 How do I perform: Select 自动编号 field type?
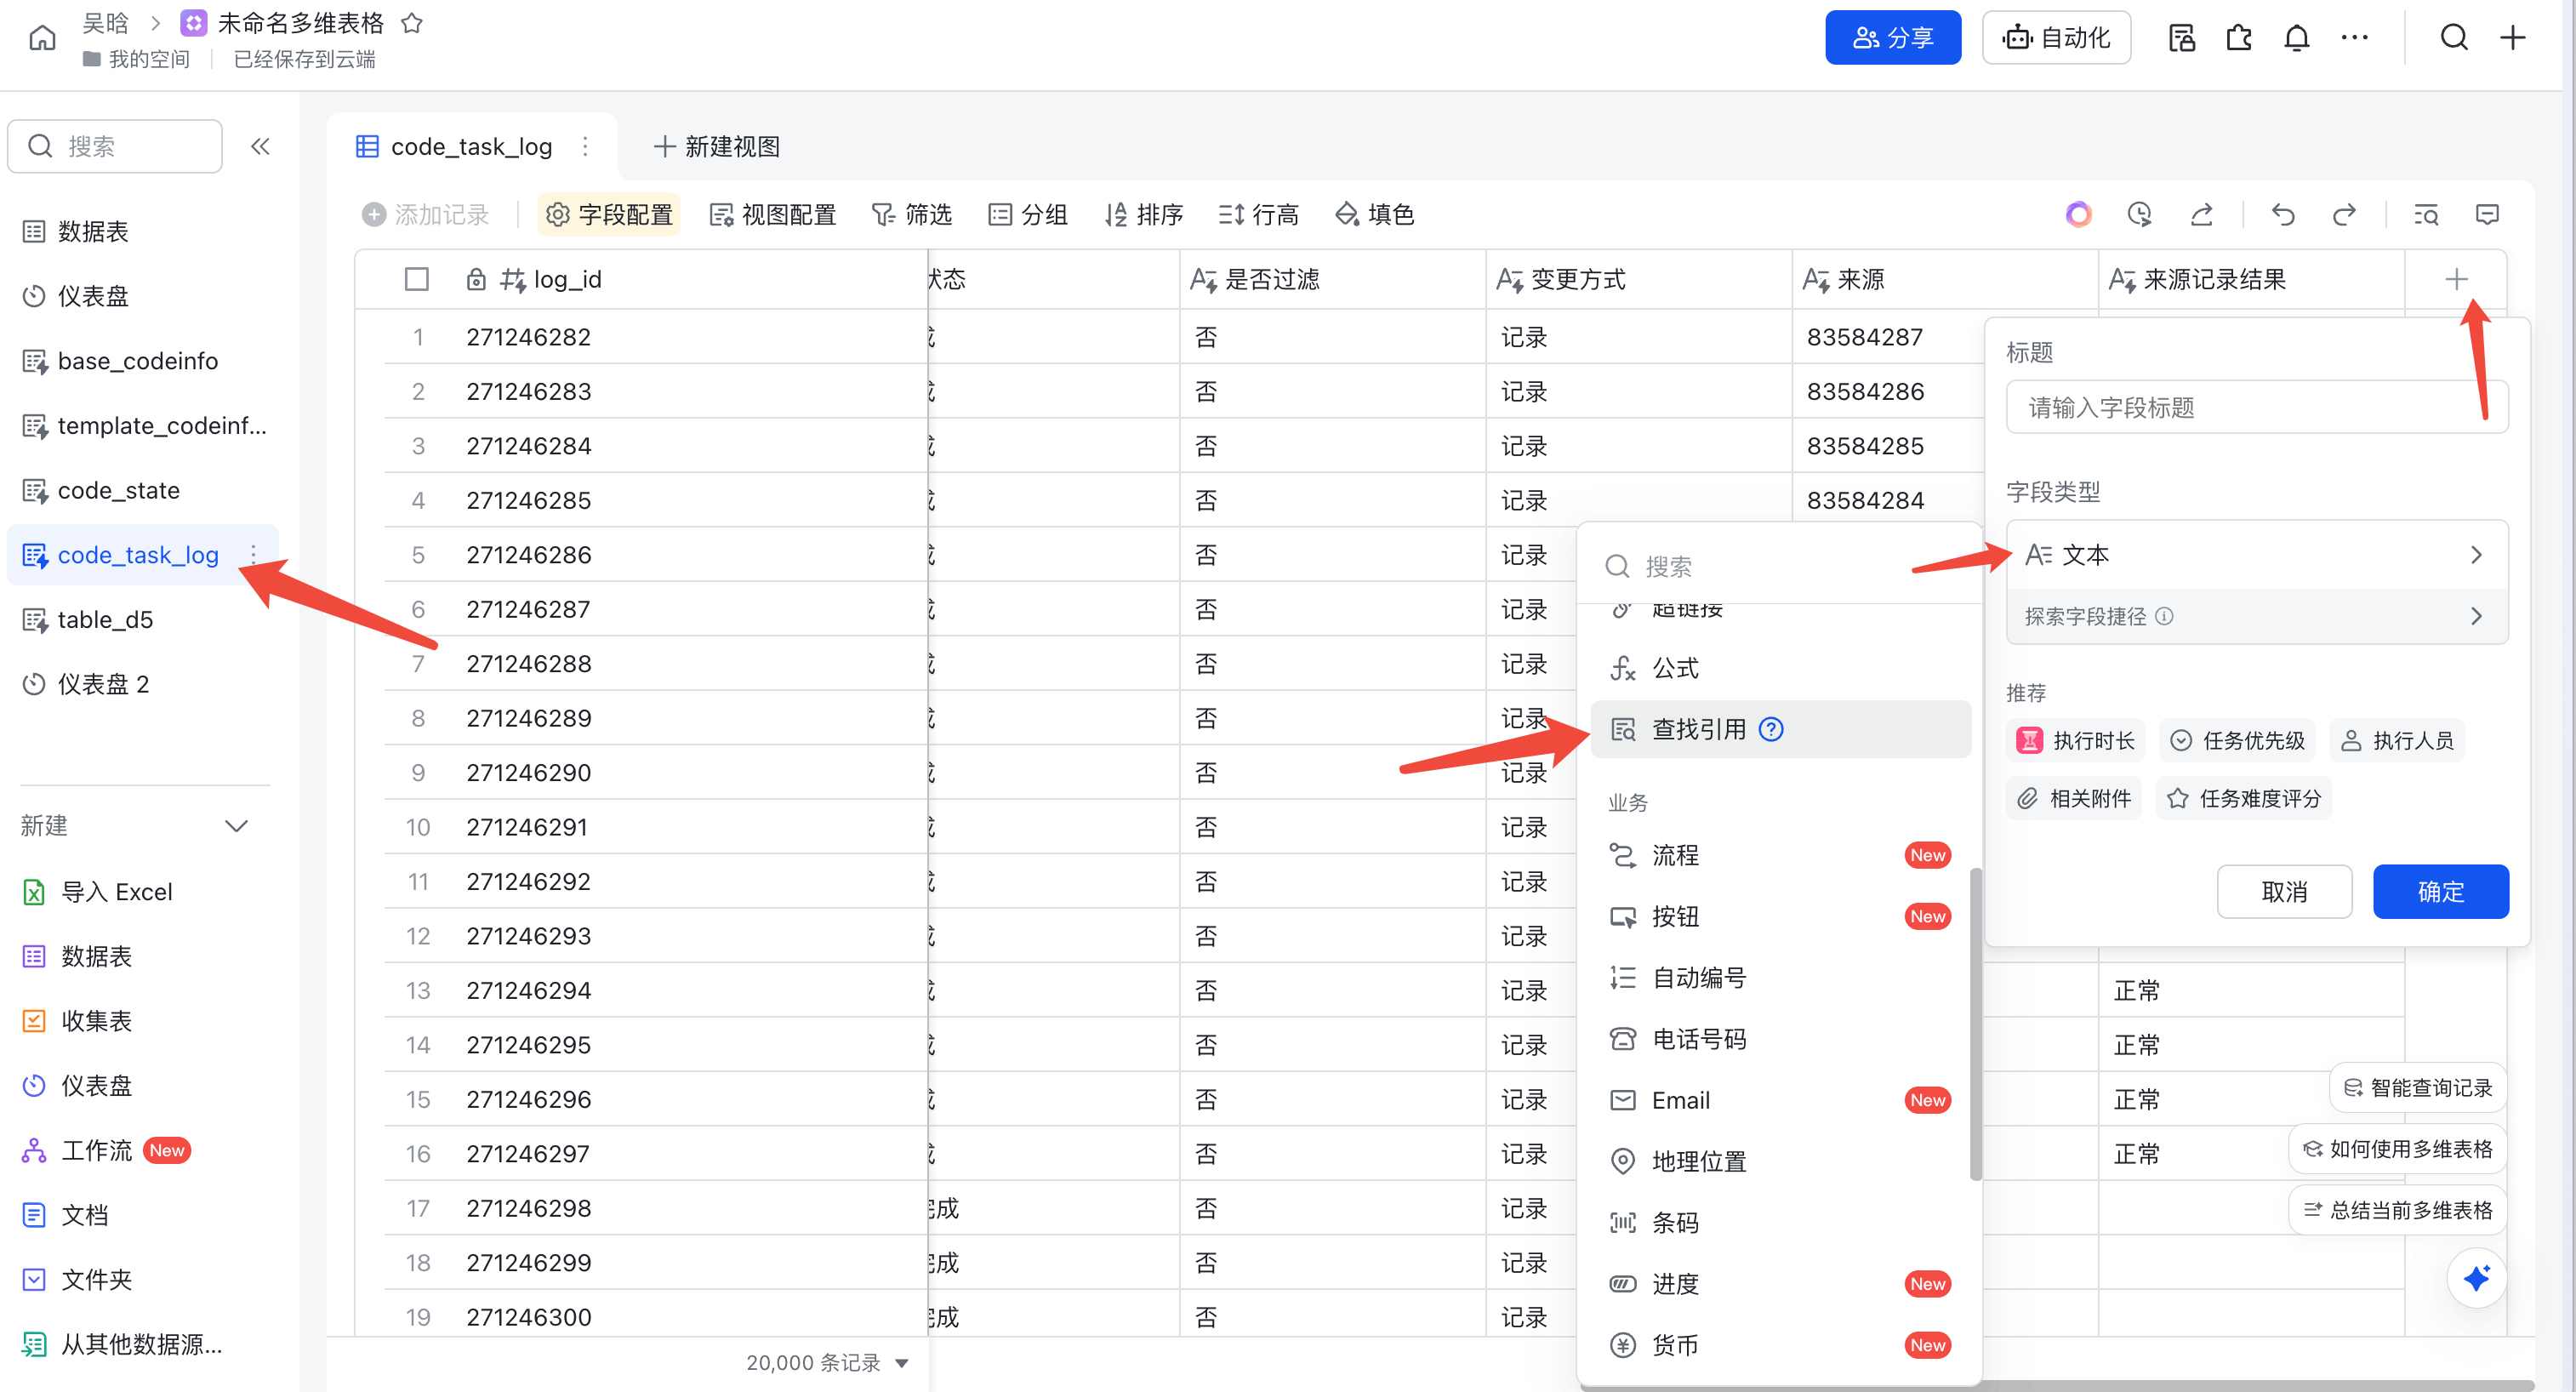[1780, 977]
